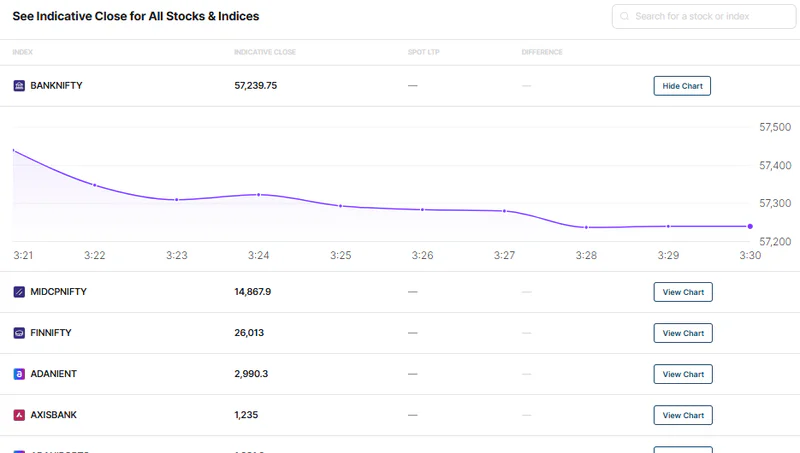Click the FINNIFTY index icon

coord(19,333)
